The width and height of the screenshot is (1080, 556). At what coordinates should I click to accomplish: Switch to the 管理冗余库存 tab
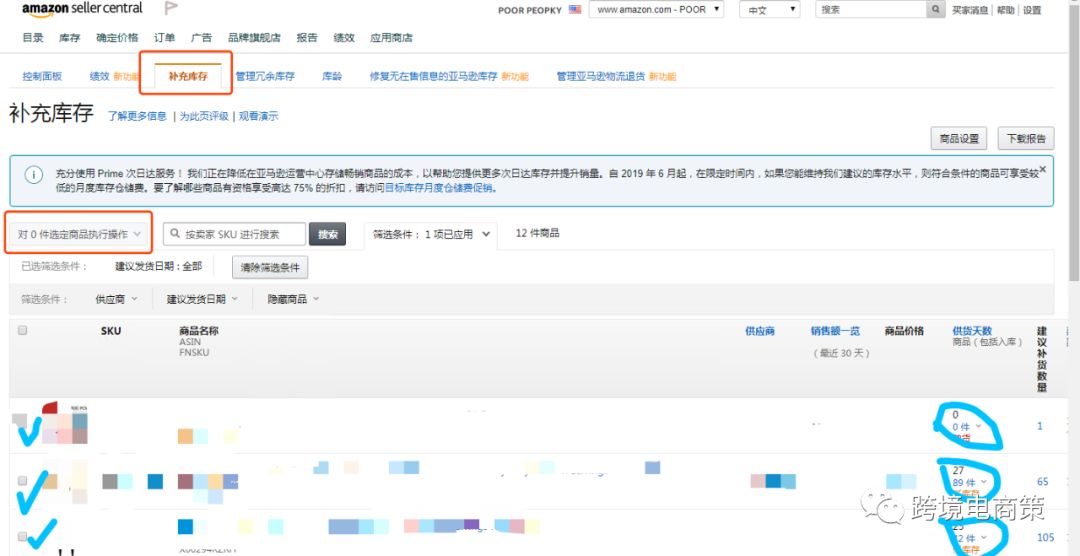point(265,76)
